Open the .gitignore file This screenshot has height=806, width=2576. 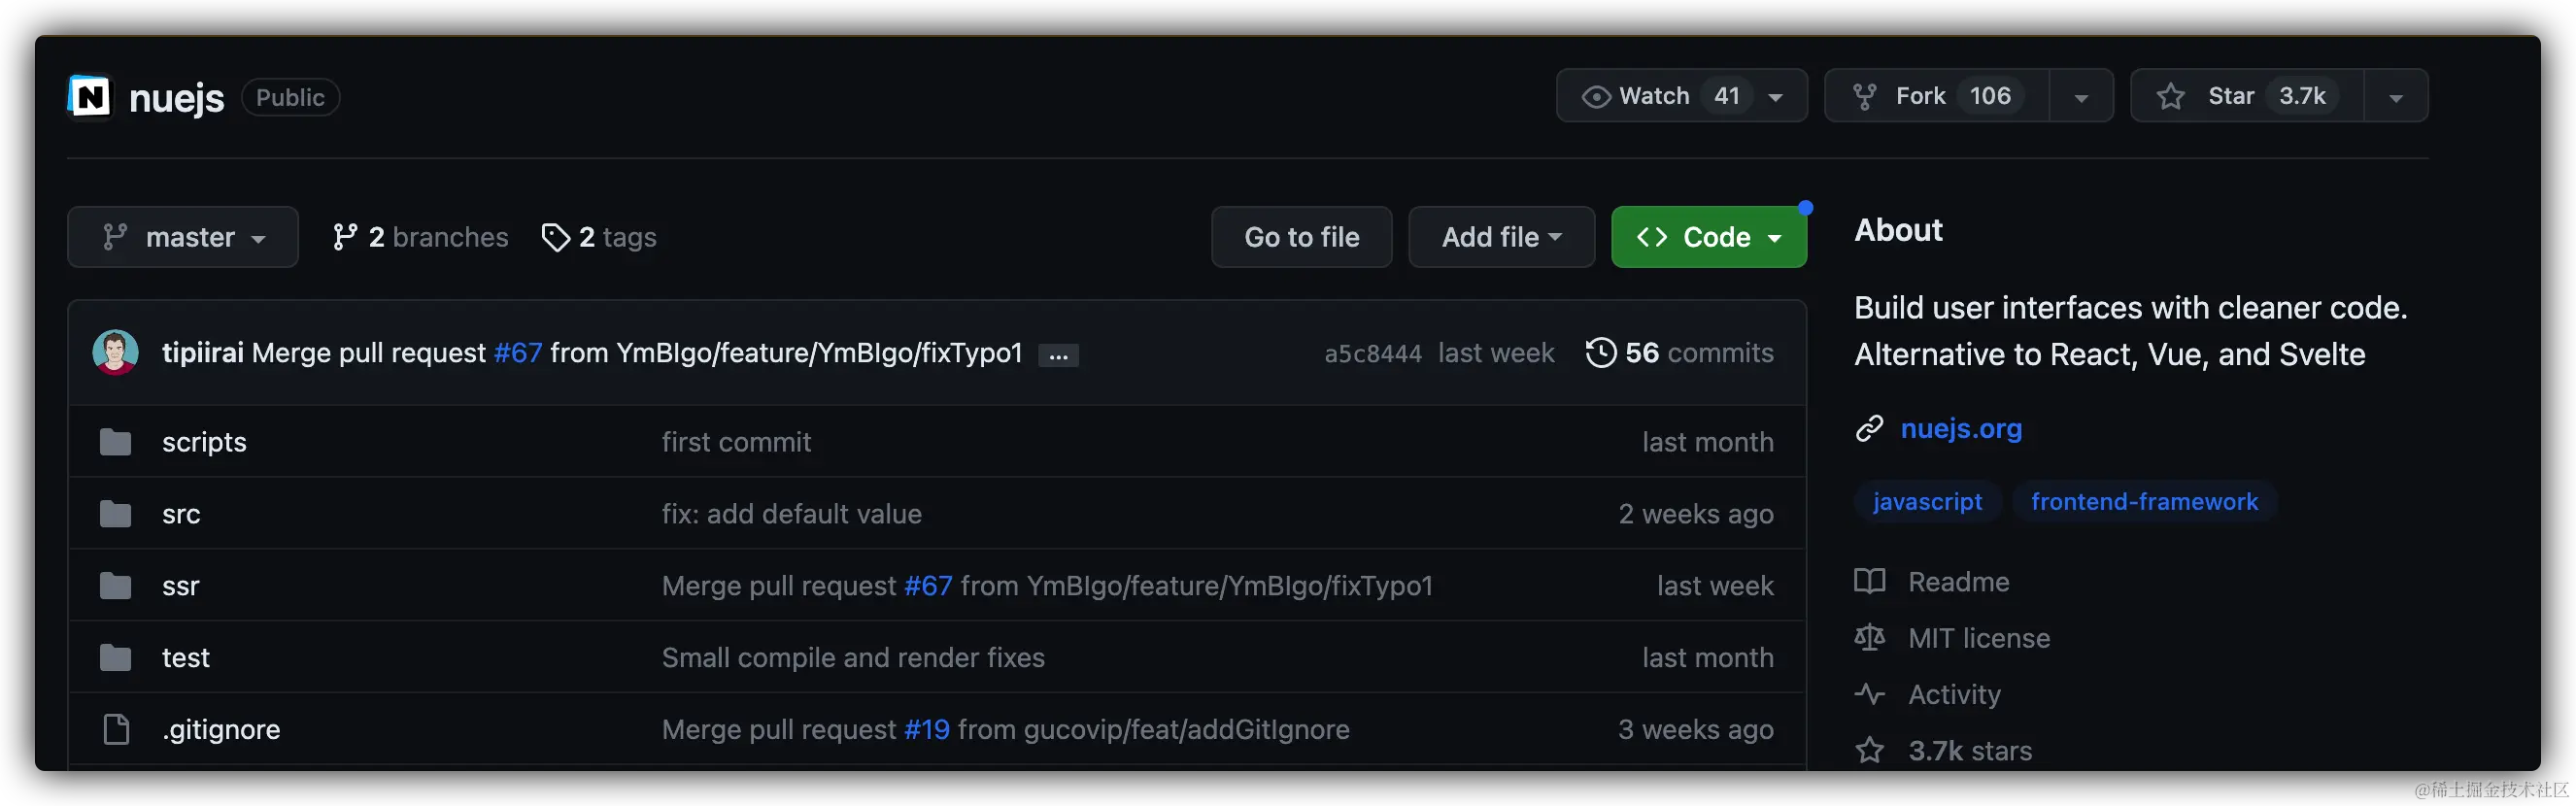tap(221, 730)
